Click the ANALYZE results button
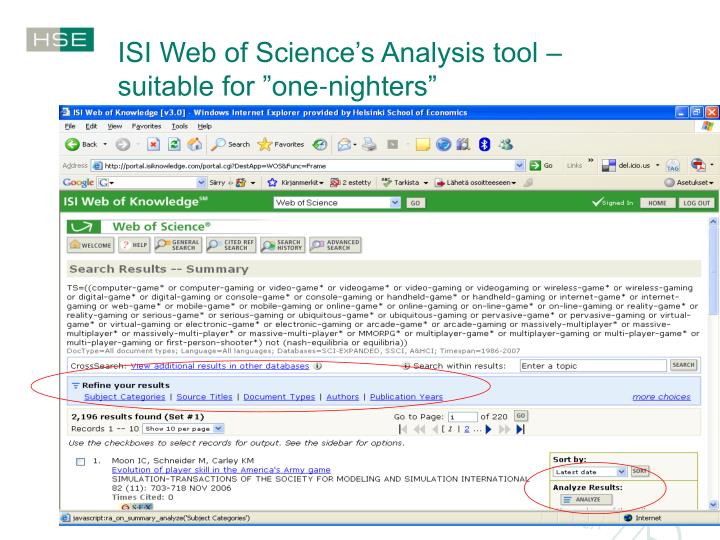 tap(586, 499)
